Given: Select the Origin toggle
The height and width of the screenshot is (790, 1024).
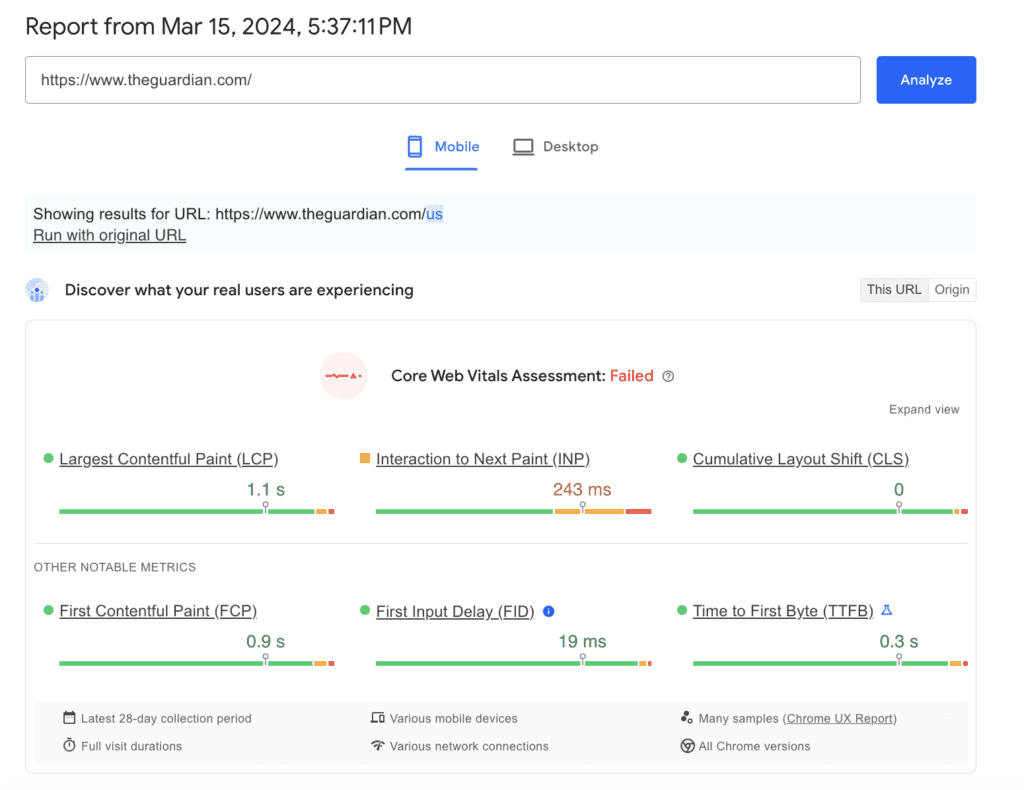Looking at the screenshot, I should pos(952,289).
